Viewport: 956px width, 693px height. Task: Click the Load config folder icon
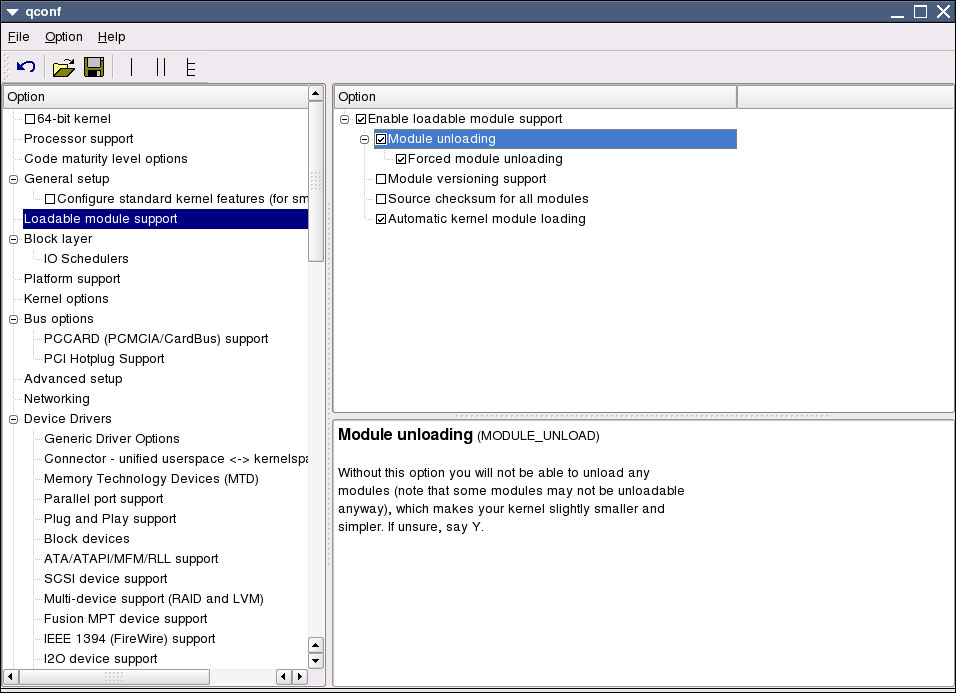[63, 67]
